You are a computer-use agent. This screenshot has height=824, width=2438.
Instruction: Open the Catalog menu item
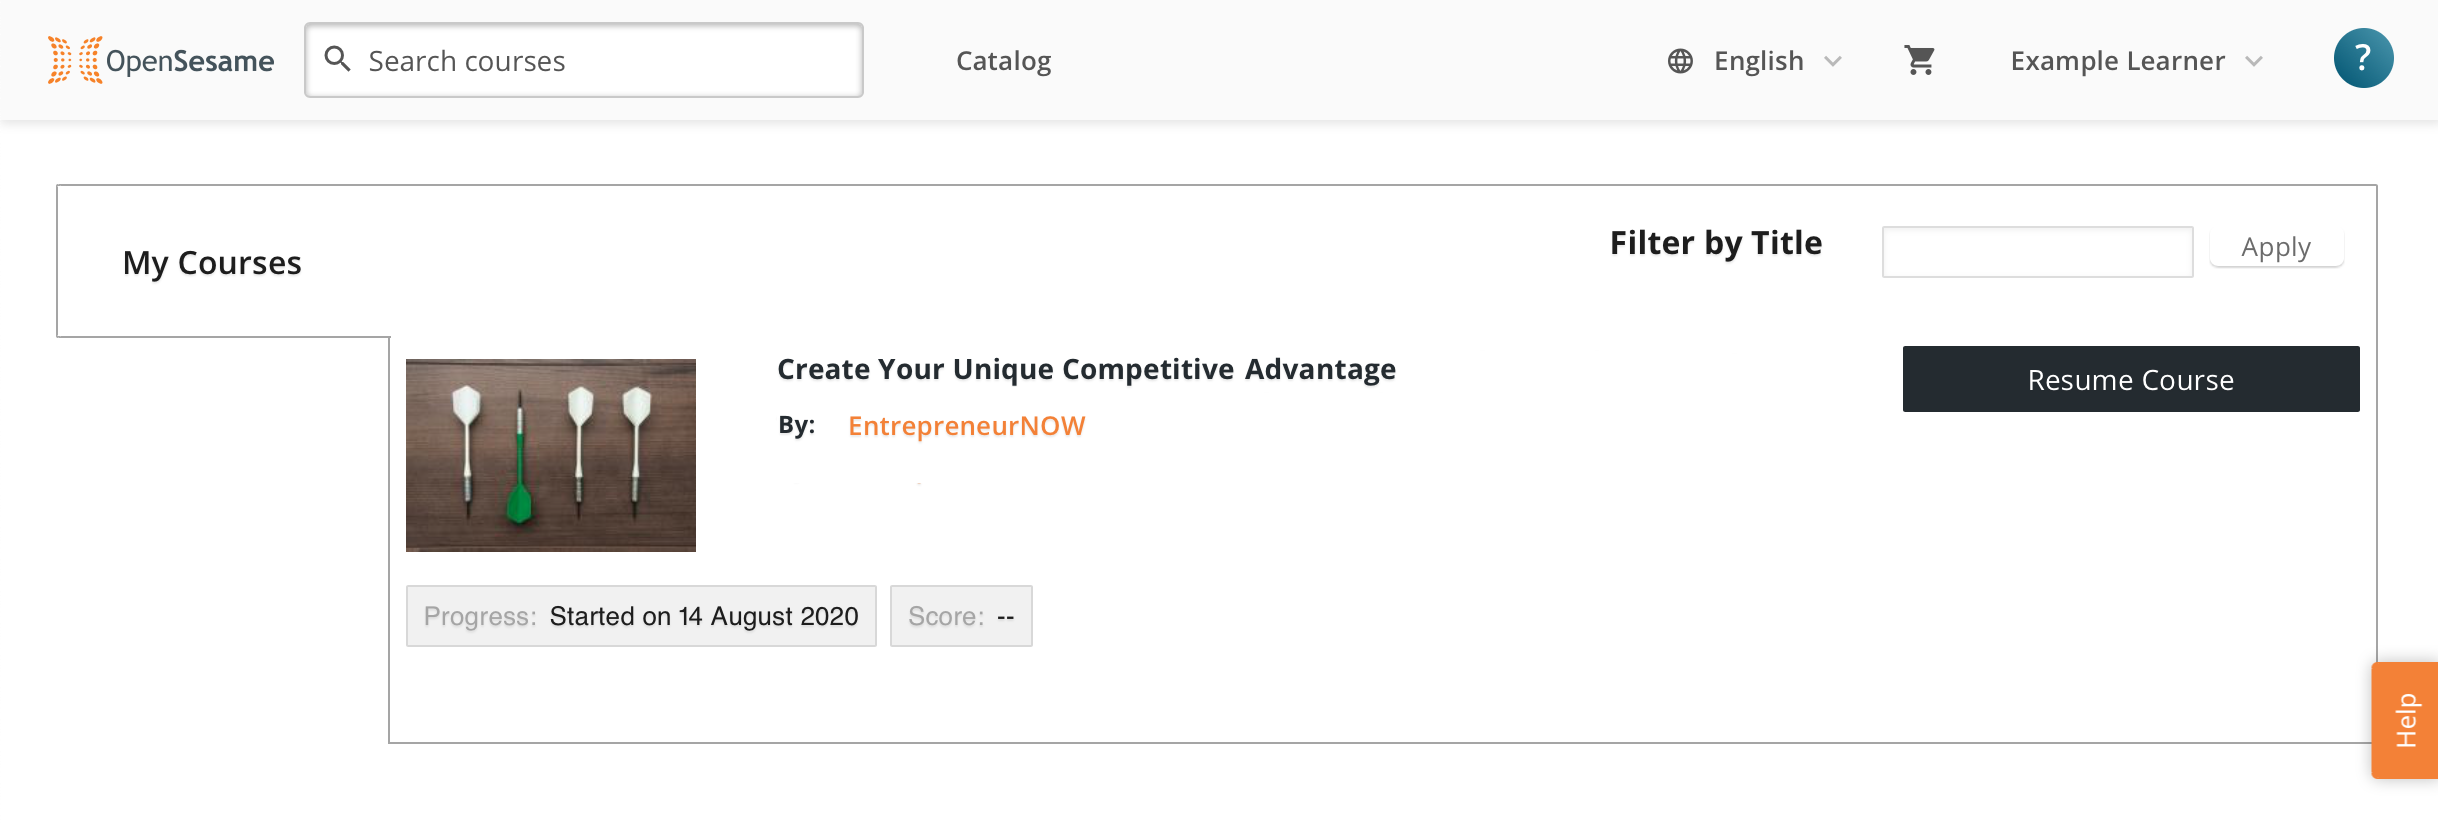[x=1003, y=61]
